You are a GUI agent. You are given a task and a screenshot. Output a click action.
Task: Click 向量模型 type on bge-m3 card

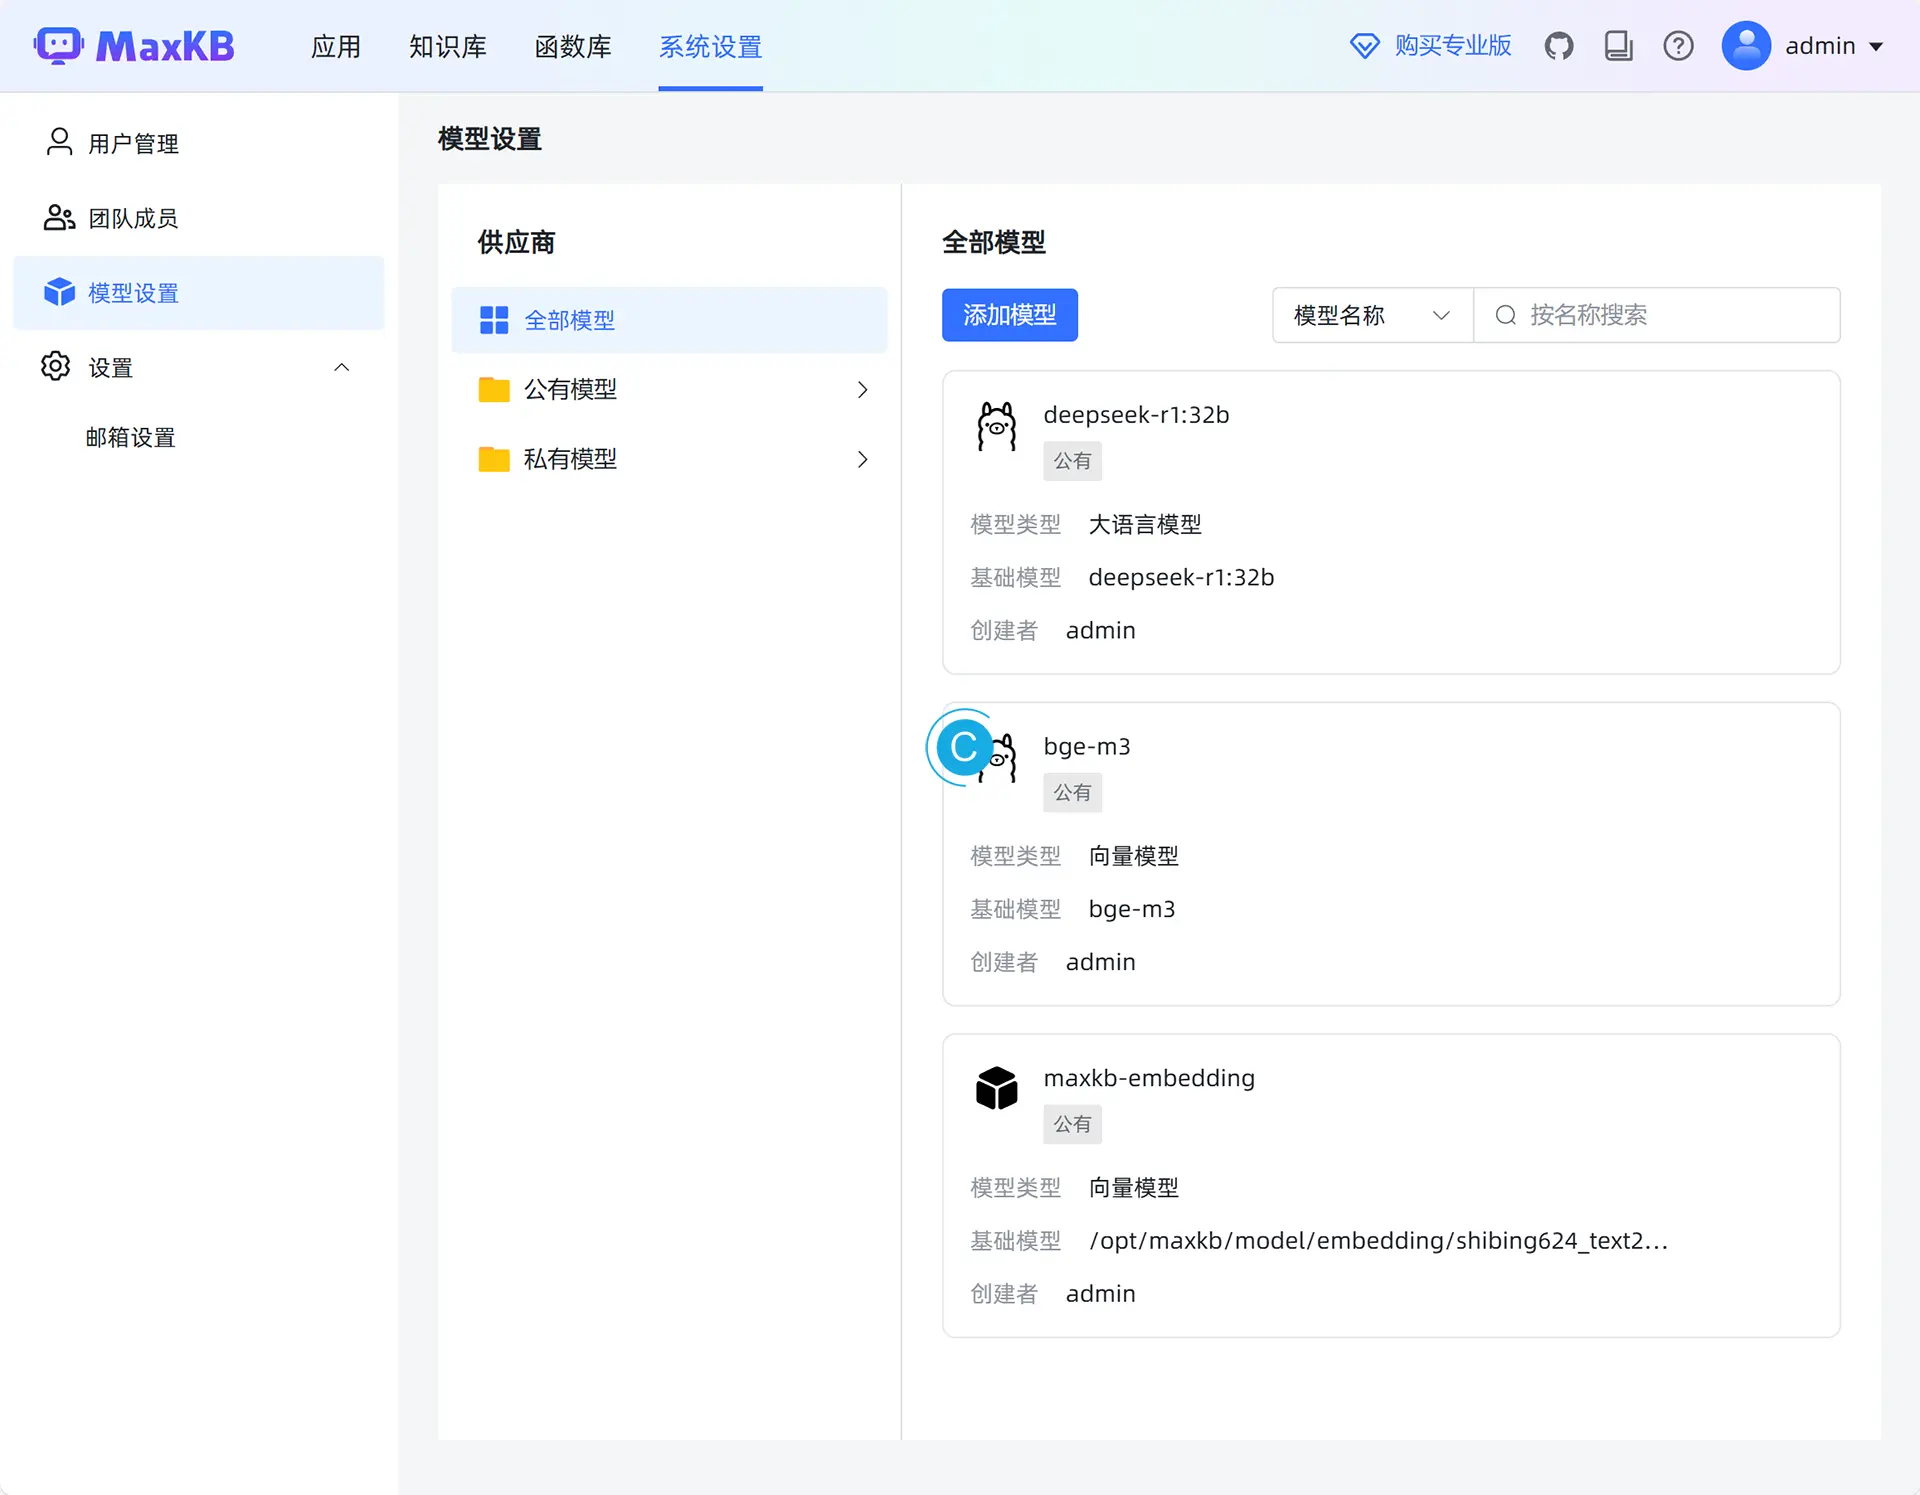pyautogui.click(x=1133, y=856)
